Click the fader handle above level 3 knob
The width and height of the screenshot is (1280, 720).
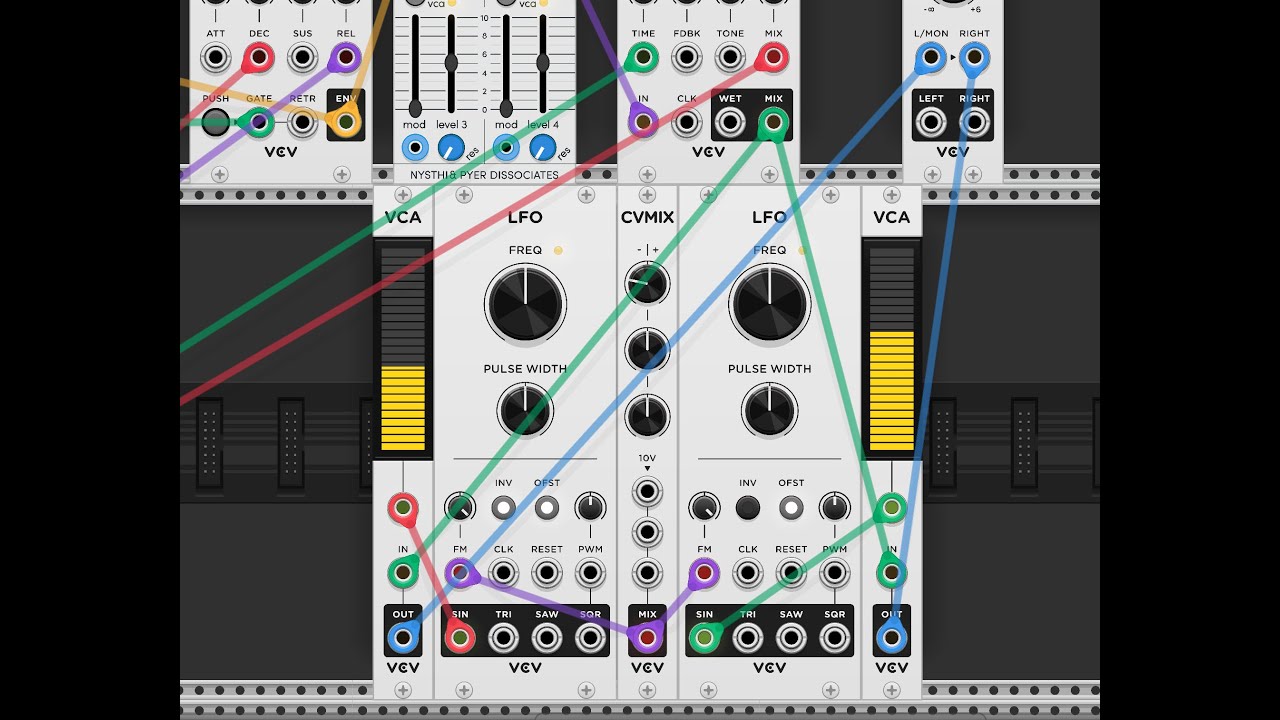tap(451, 63)
